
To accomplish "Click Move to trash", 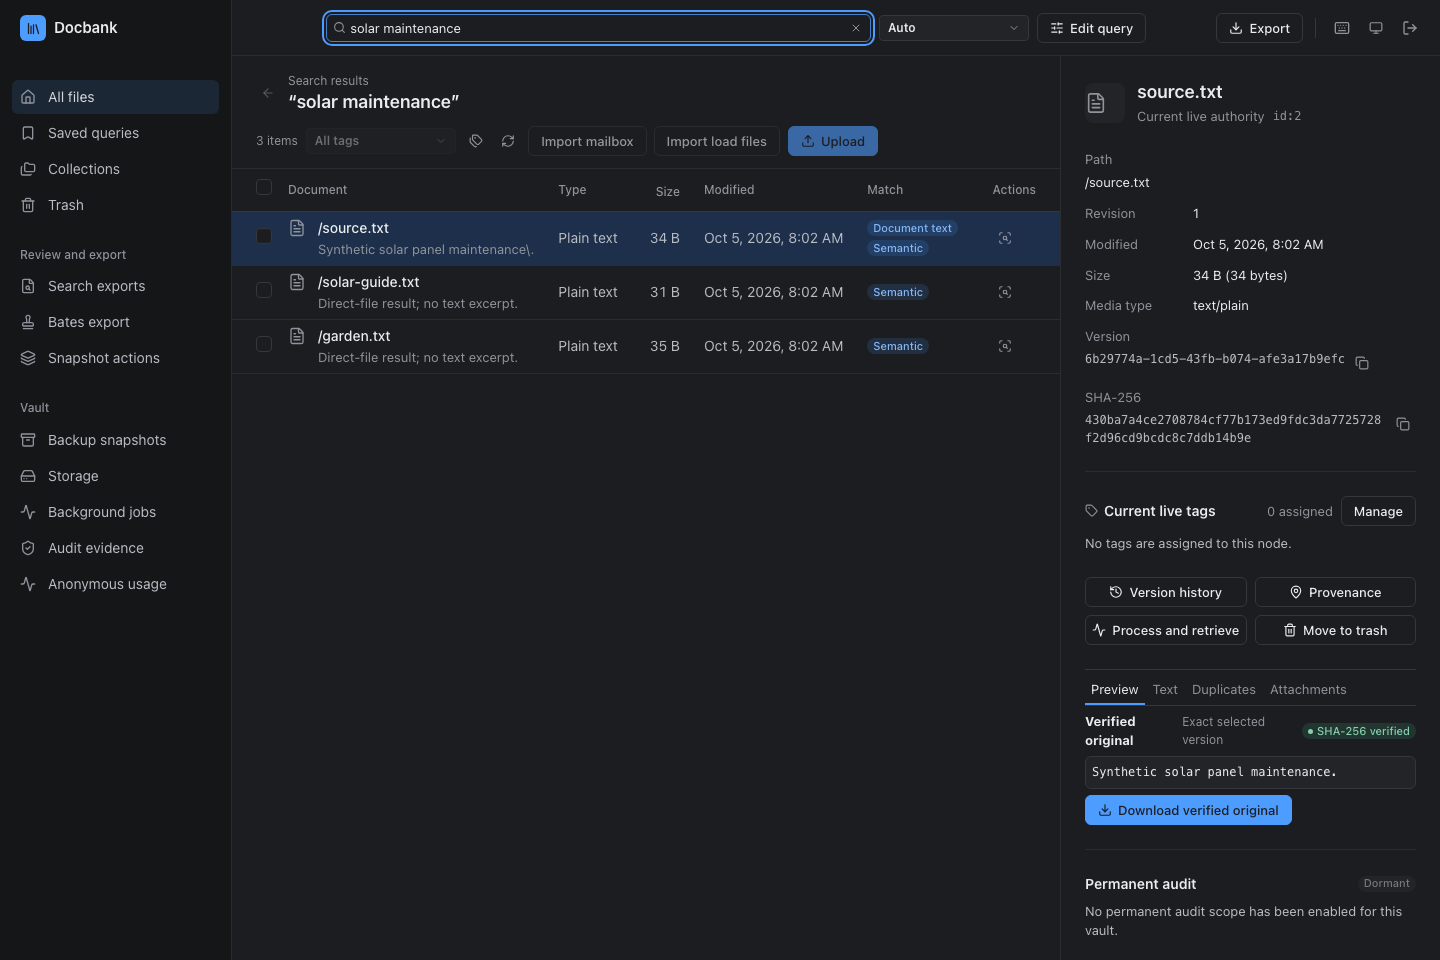I will tap(1335, 630).
